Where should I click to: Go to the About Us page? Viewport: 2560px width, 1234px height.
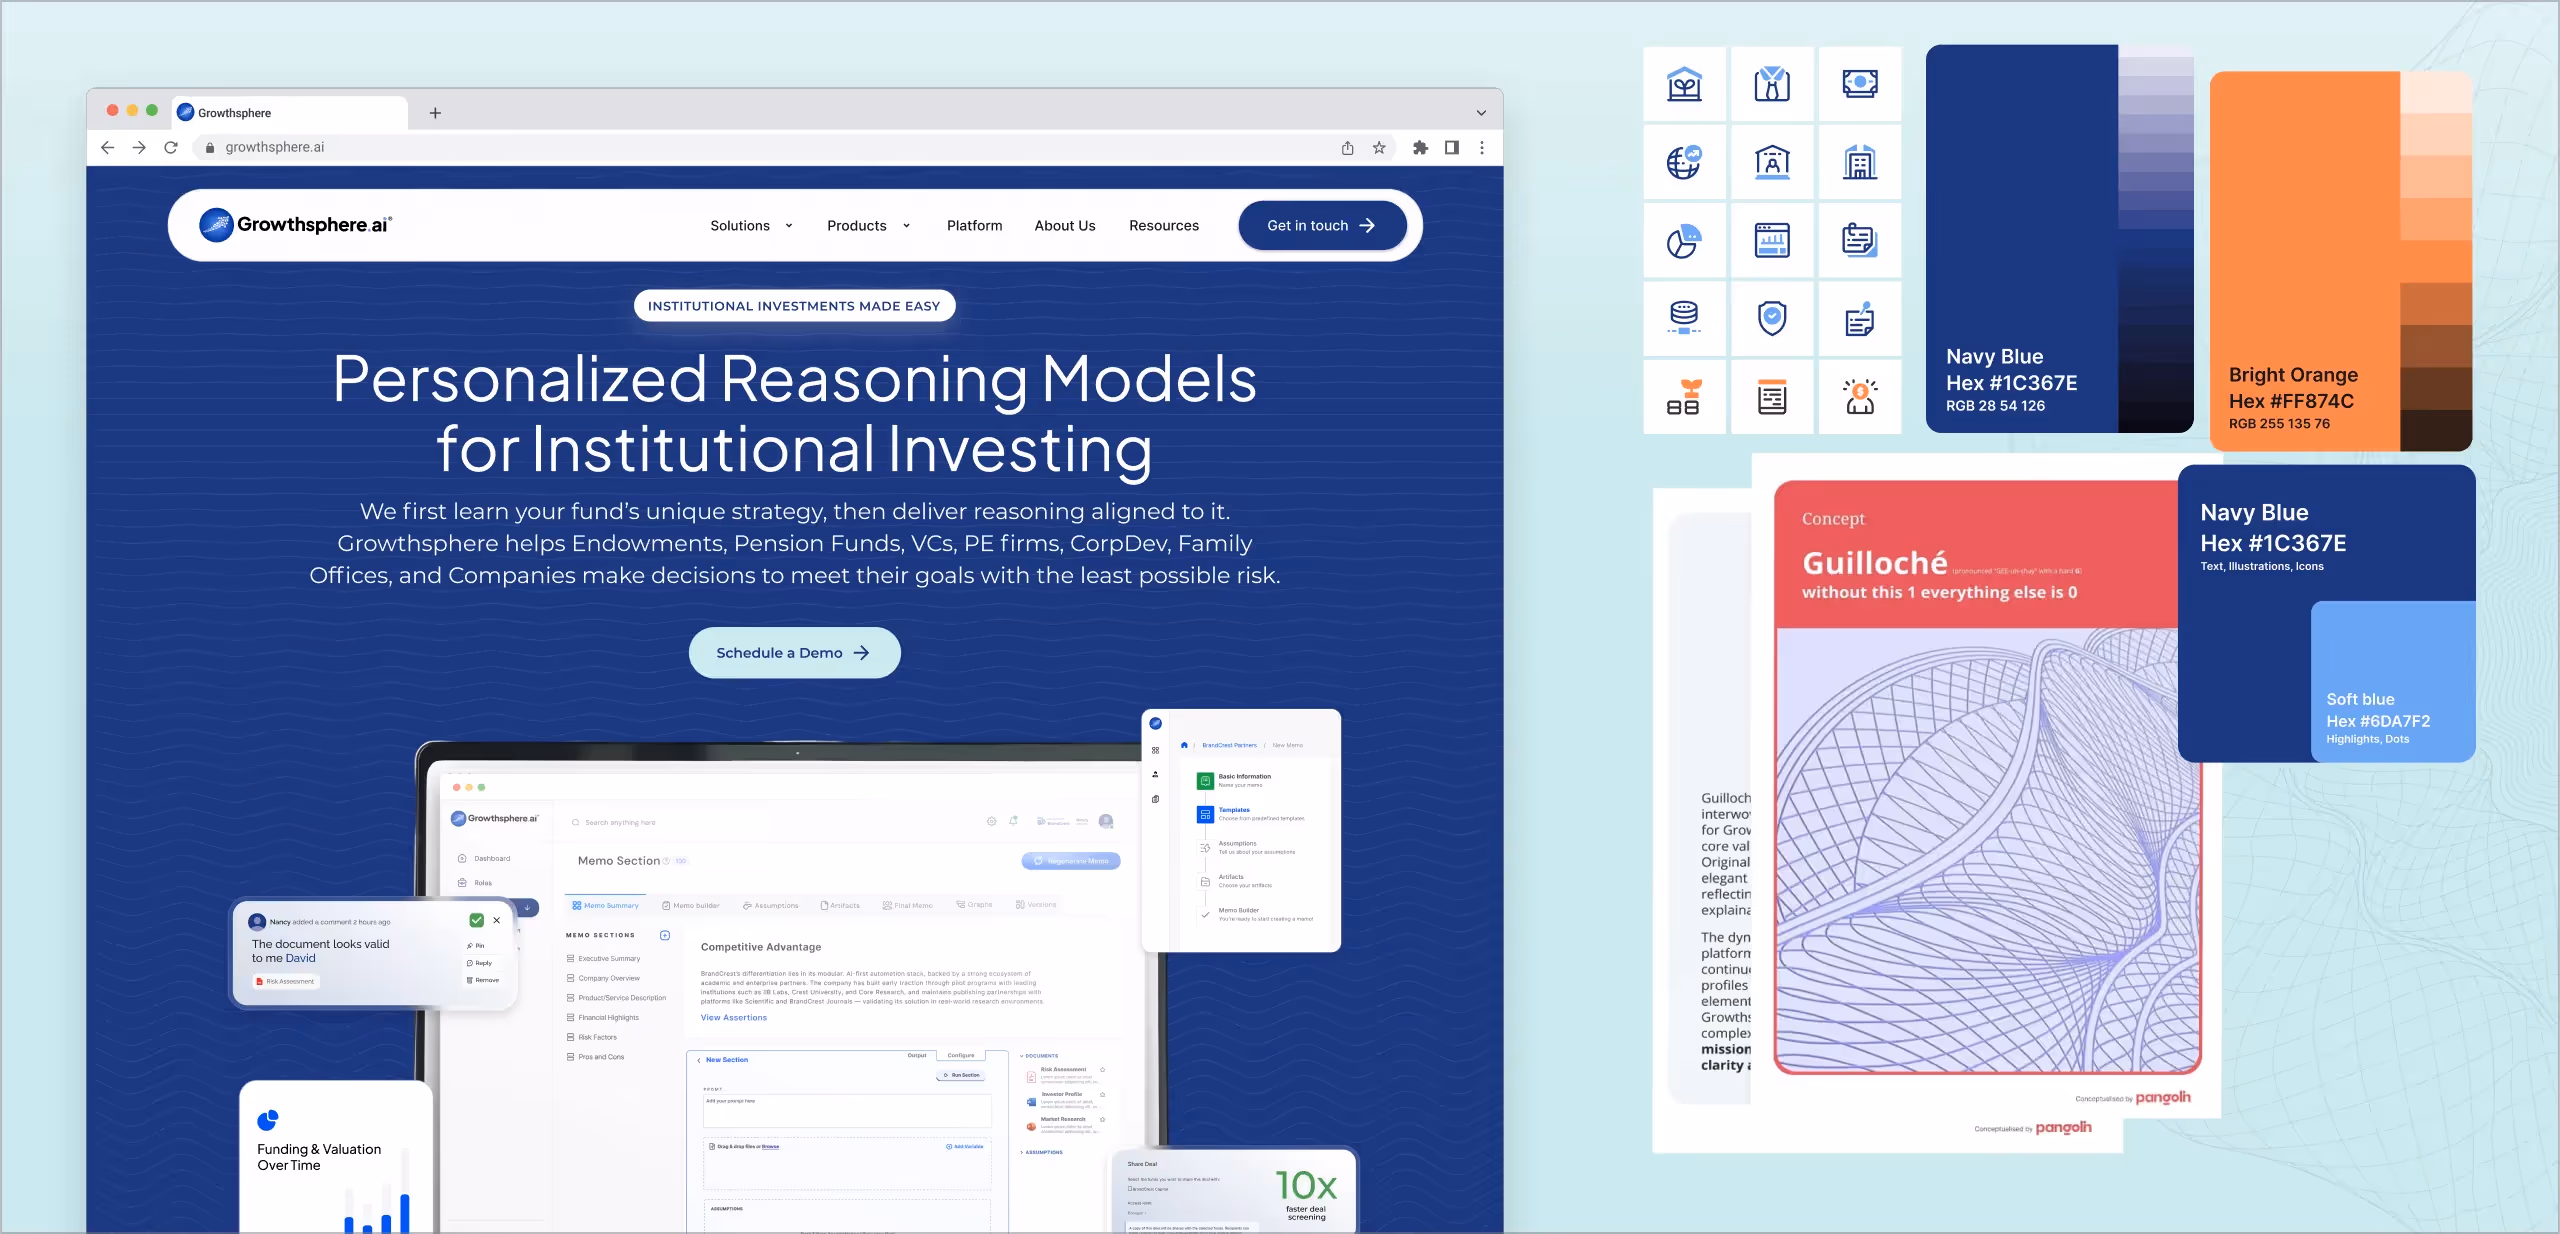click(1064, 226)
